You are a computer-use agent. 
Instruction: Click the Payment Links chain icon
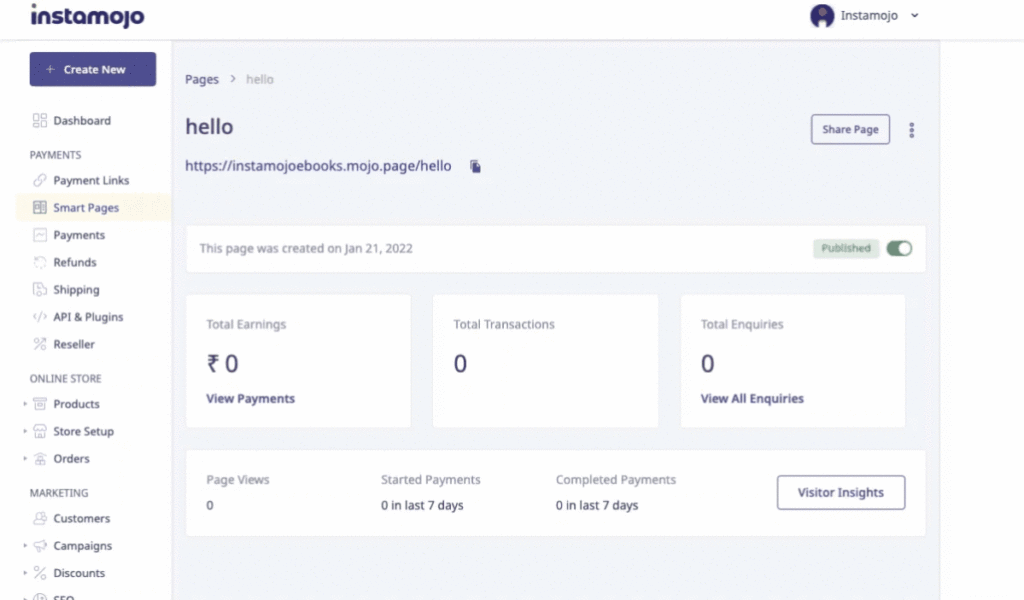pyautogui.click(x=40, y=181)
